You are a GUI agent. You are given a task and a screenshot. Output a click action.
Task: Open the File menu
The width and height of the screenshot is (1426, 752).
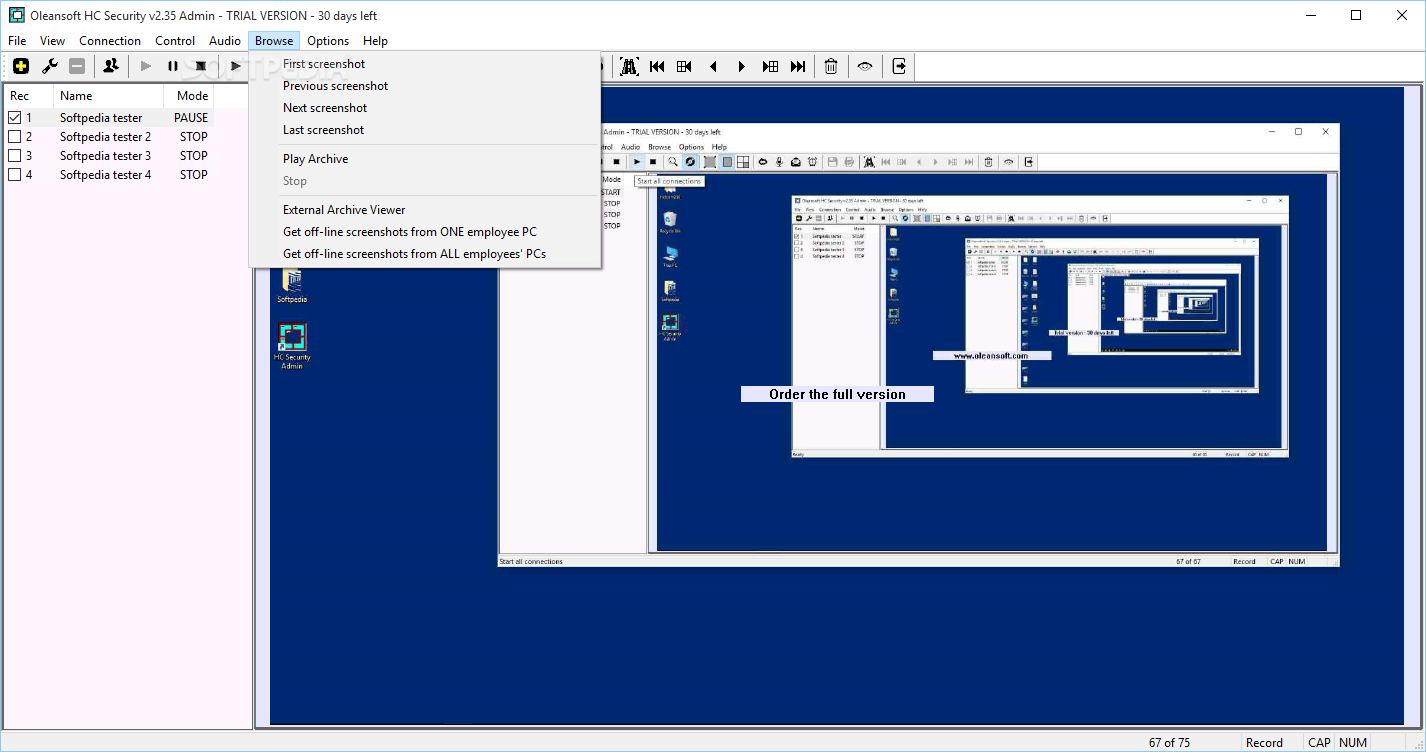click(17, 41)
